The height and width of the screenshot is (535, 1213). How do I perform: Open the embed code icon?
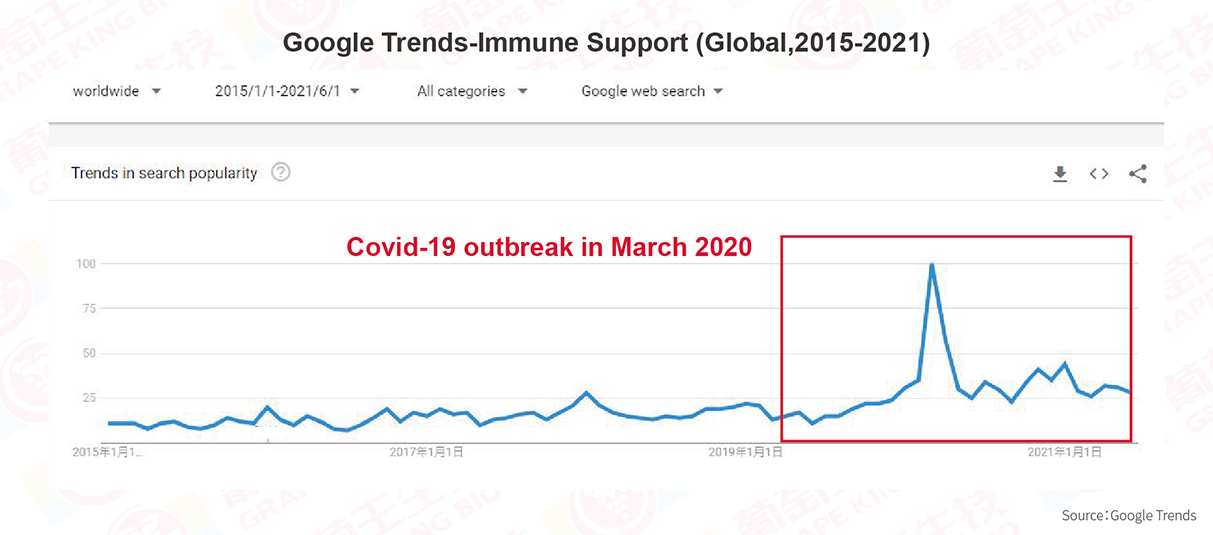pyautogui.click(x=1099, y=174)
